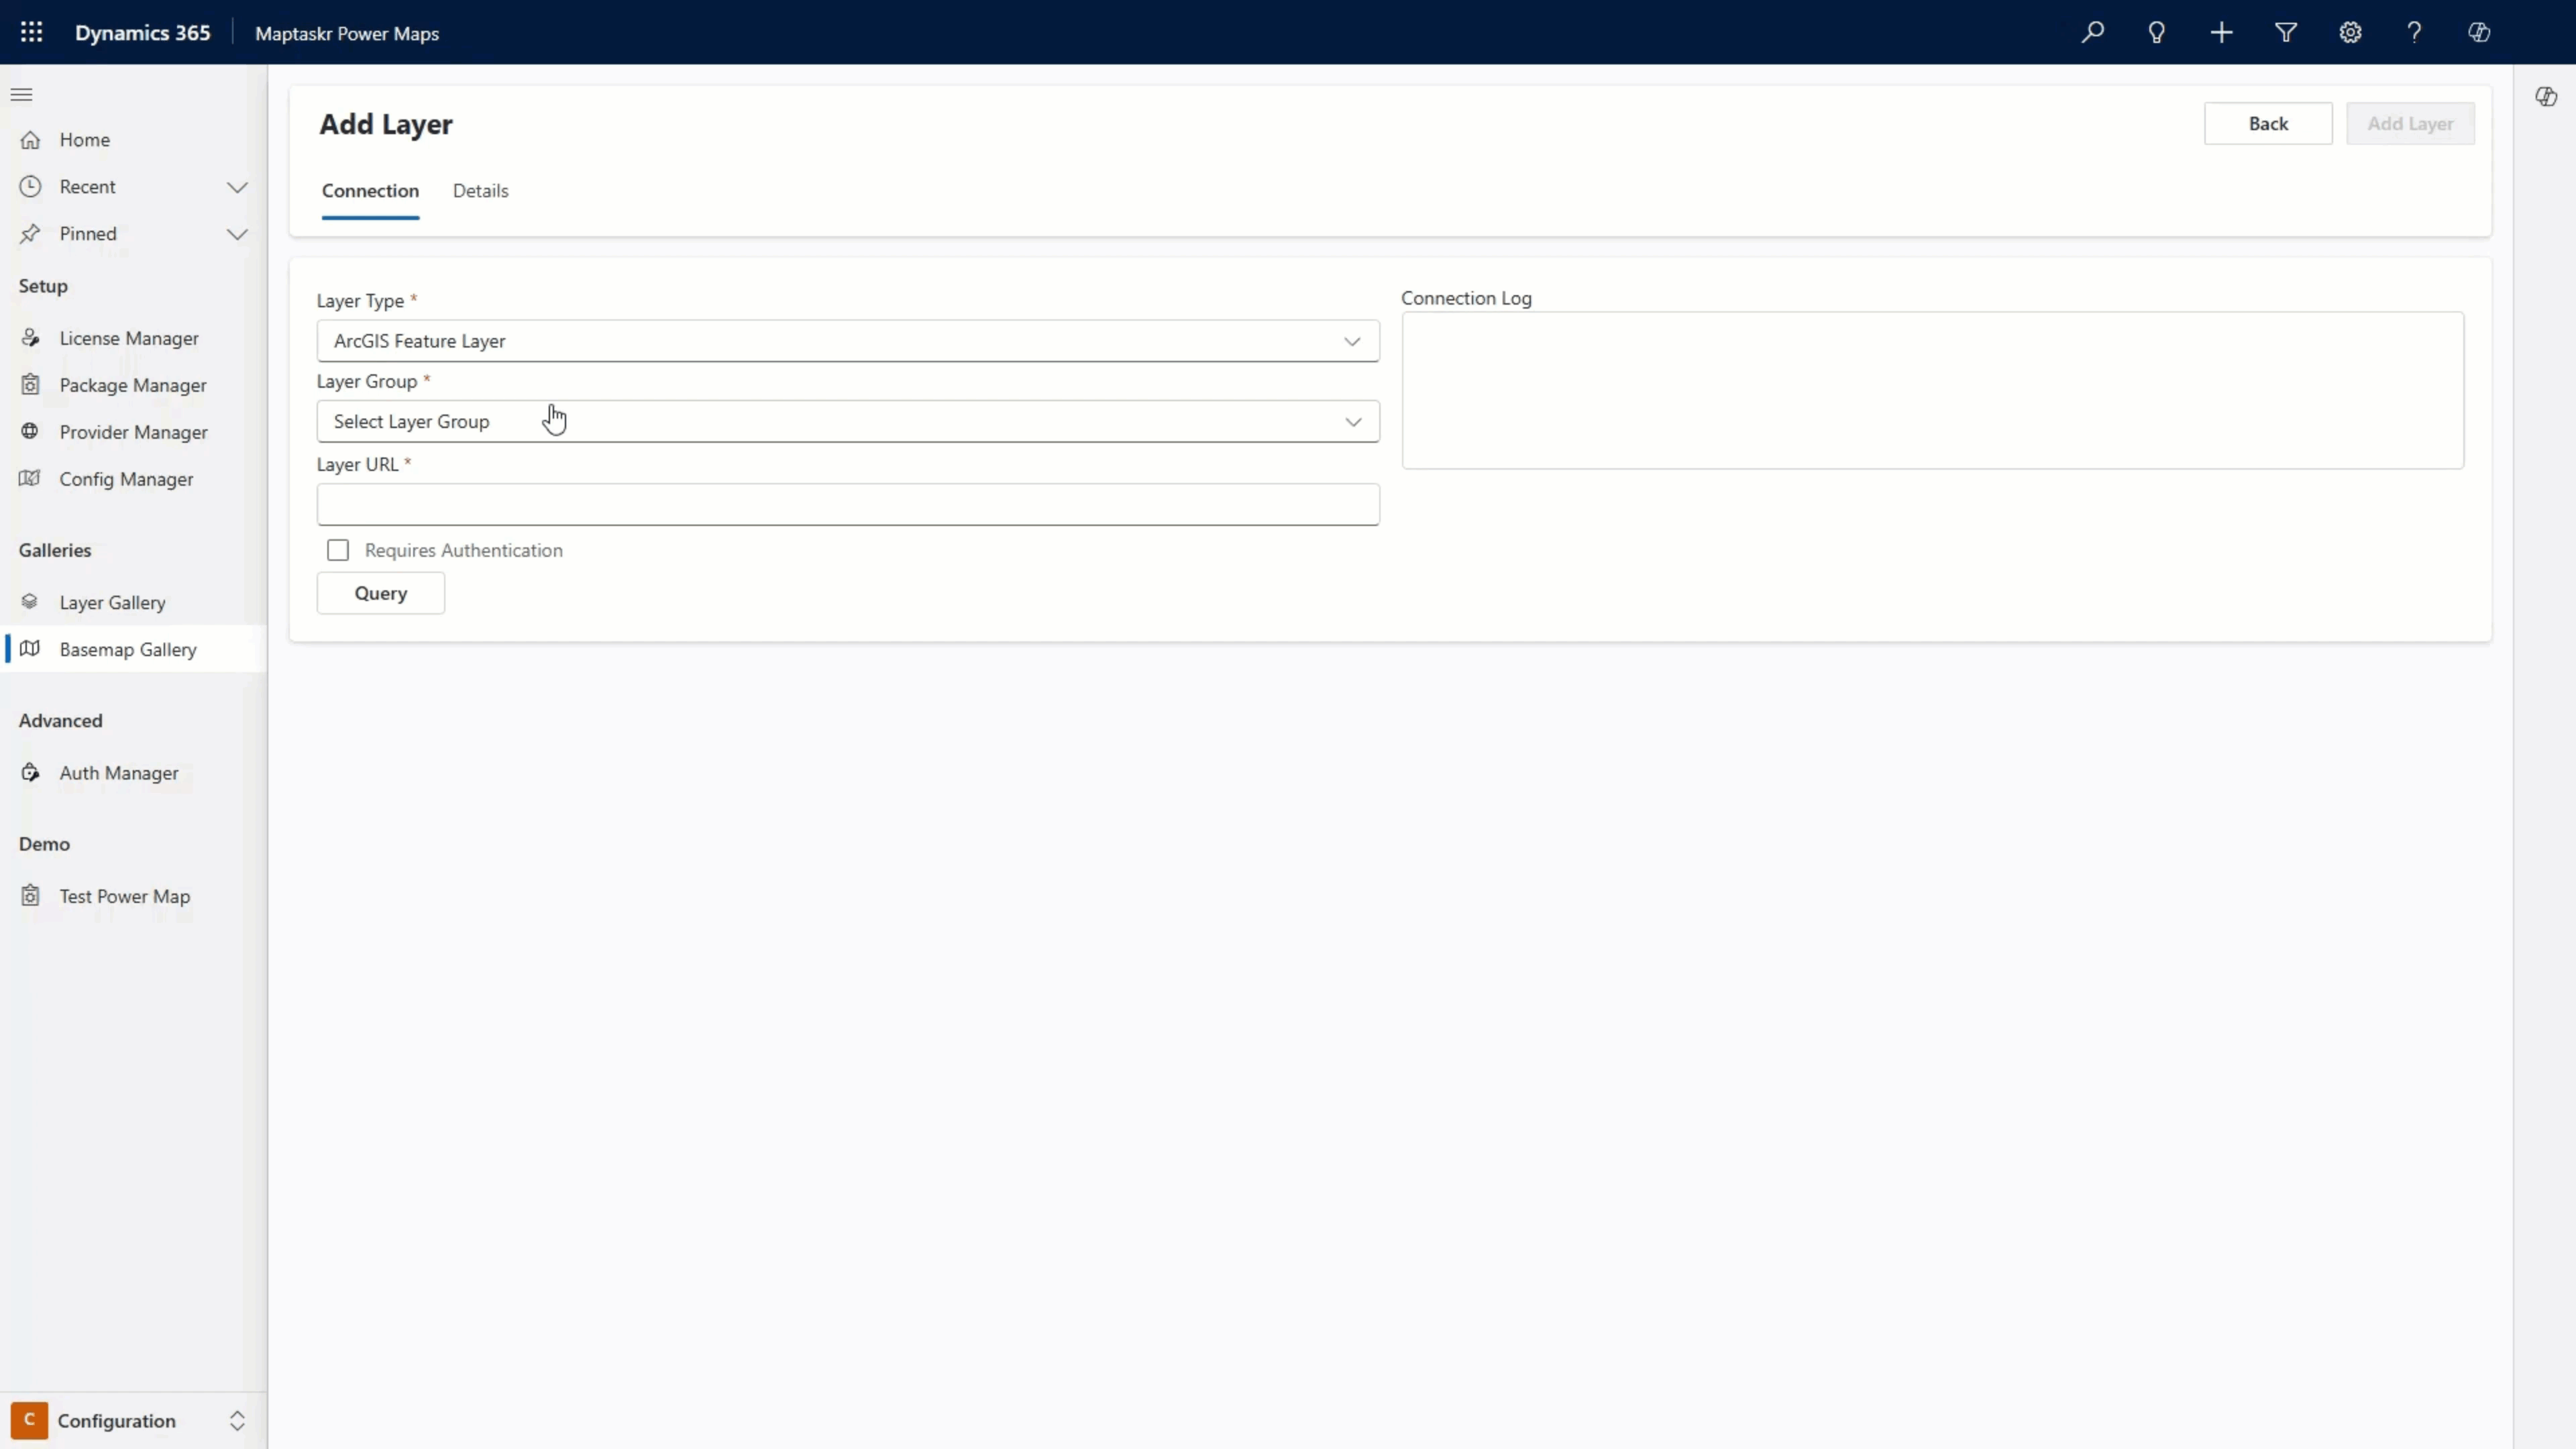Collapse the sidebar with the hamburger icon

[22, 94]
